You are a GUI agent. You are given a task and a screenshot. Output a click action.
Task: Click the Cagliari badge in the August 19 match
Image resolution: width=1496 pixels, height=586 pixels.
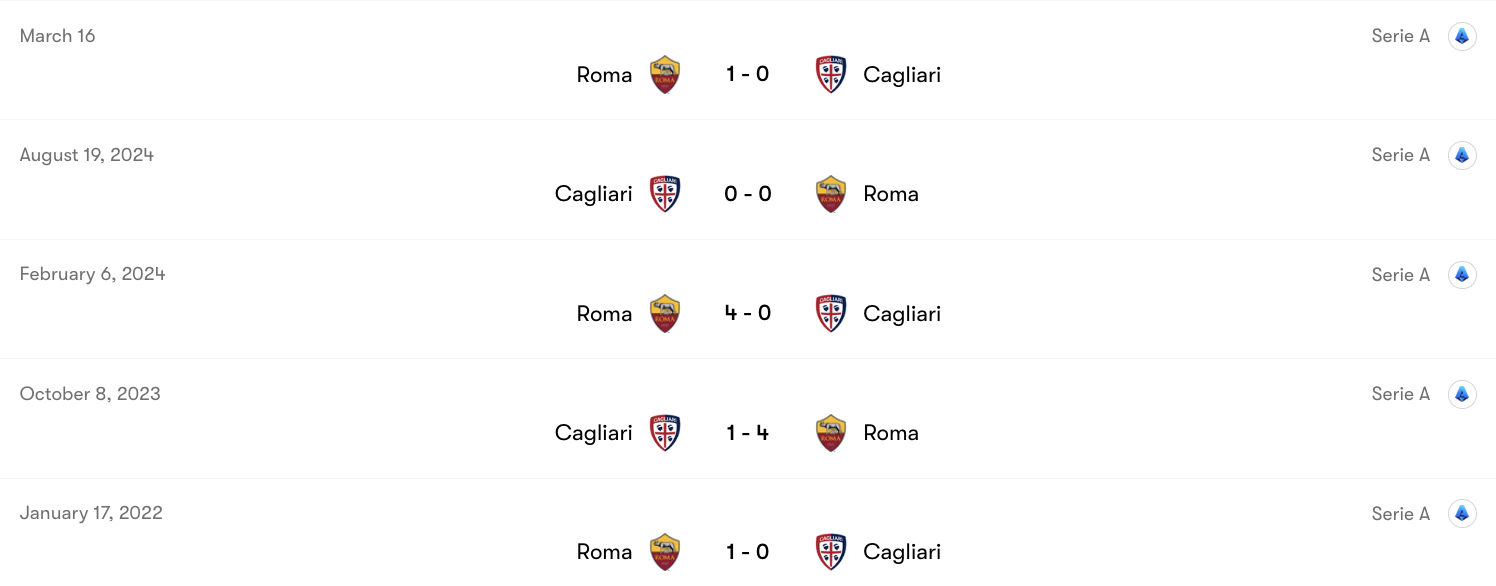(x=664, y=192)
